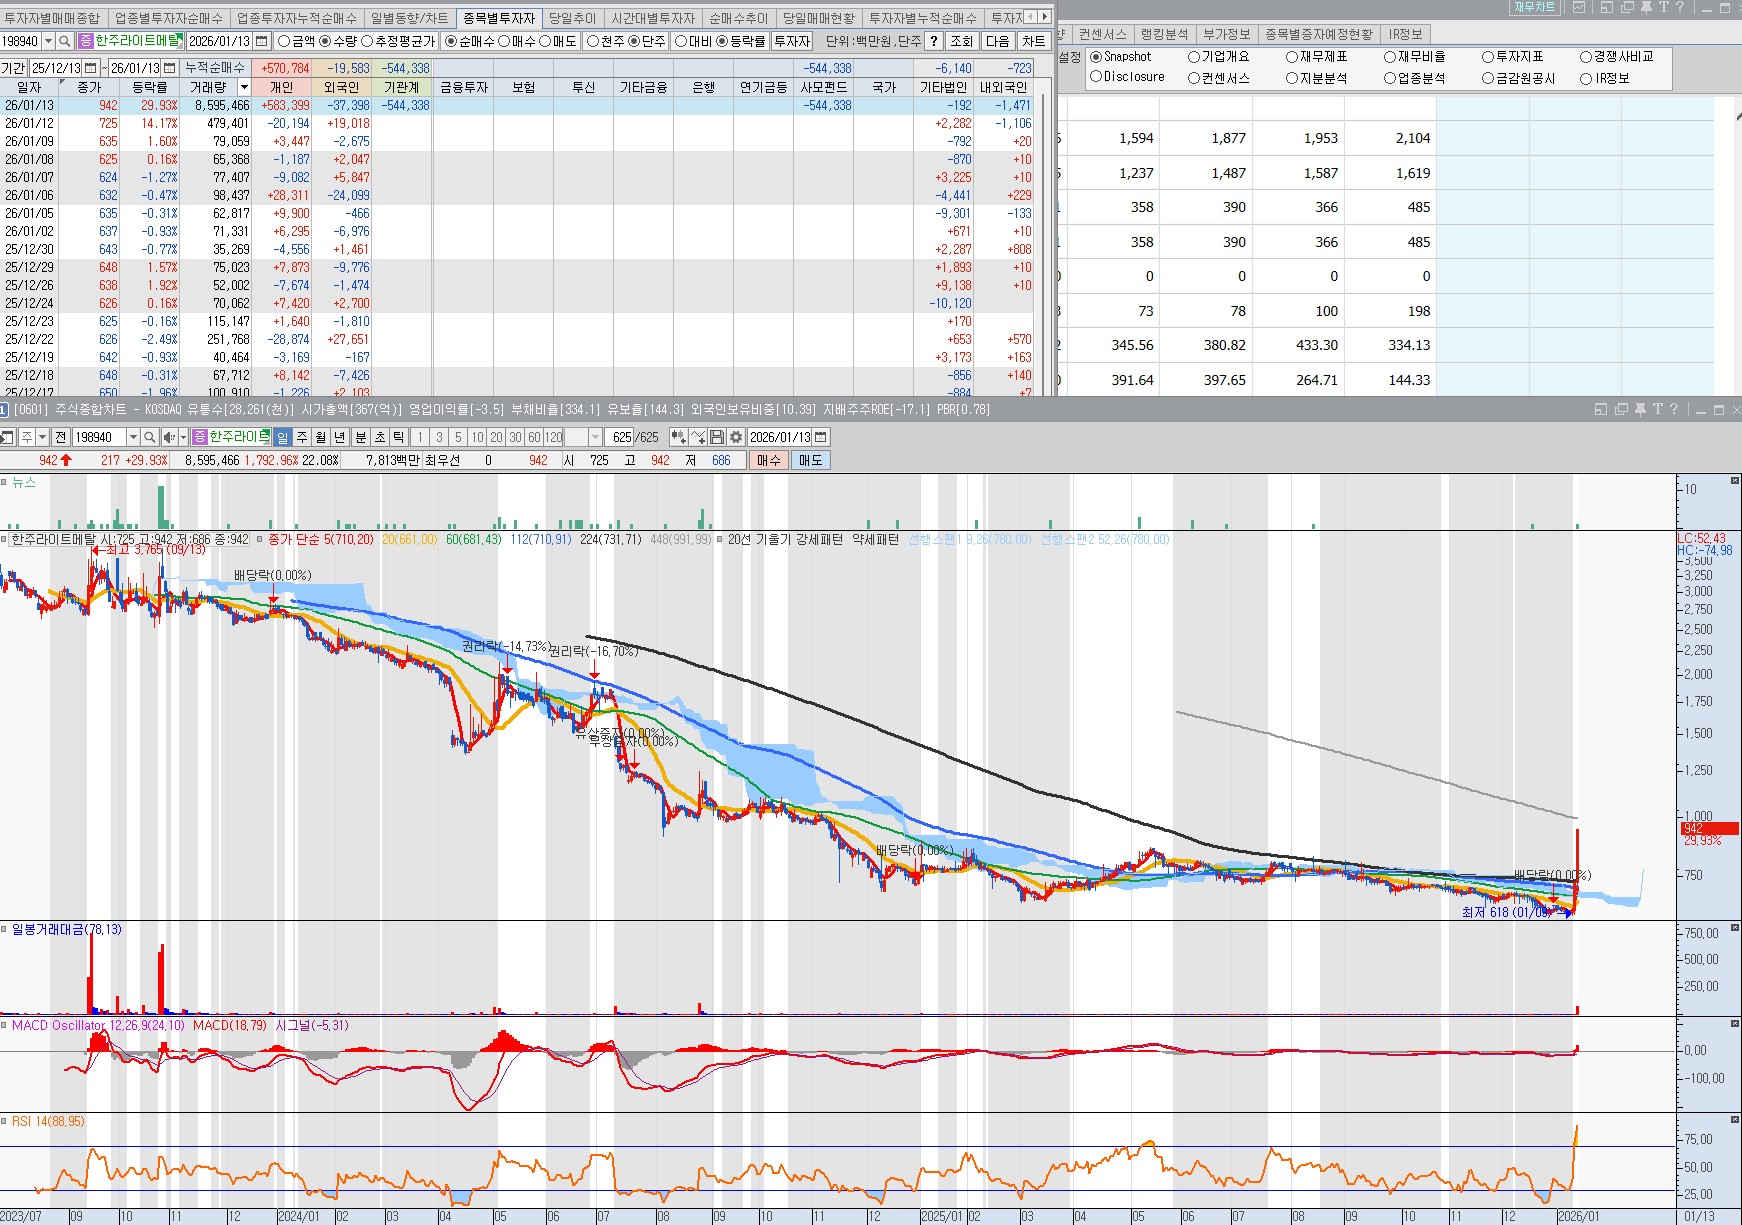Click the help icon in the chart window title bar
Screen dimensions: 1742x1225
tap(1673, 409)
